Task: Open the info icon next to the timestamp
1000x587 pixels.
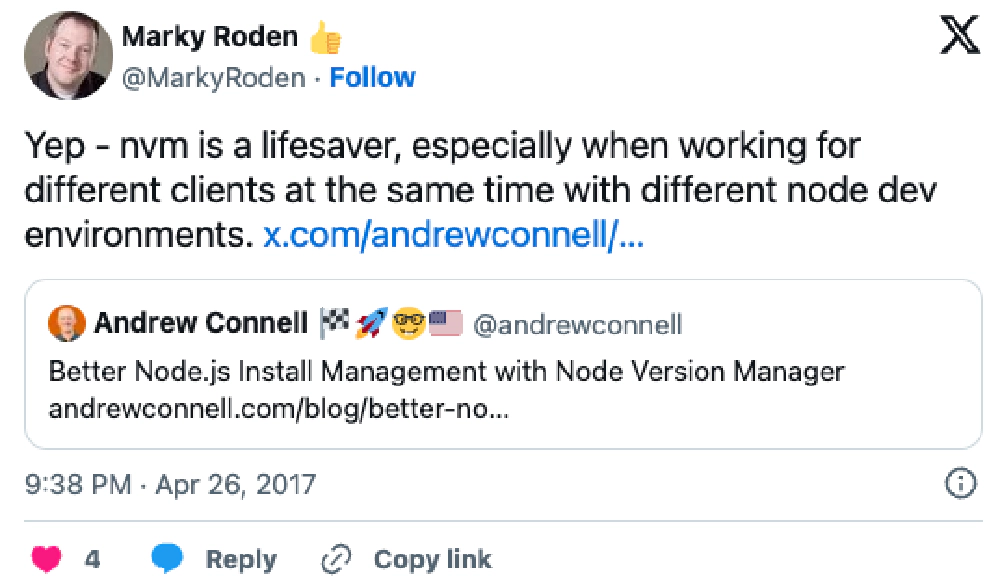Action: click(962, 484)
